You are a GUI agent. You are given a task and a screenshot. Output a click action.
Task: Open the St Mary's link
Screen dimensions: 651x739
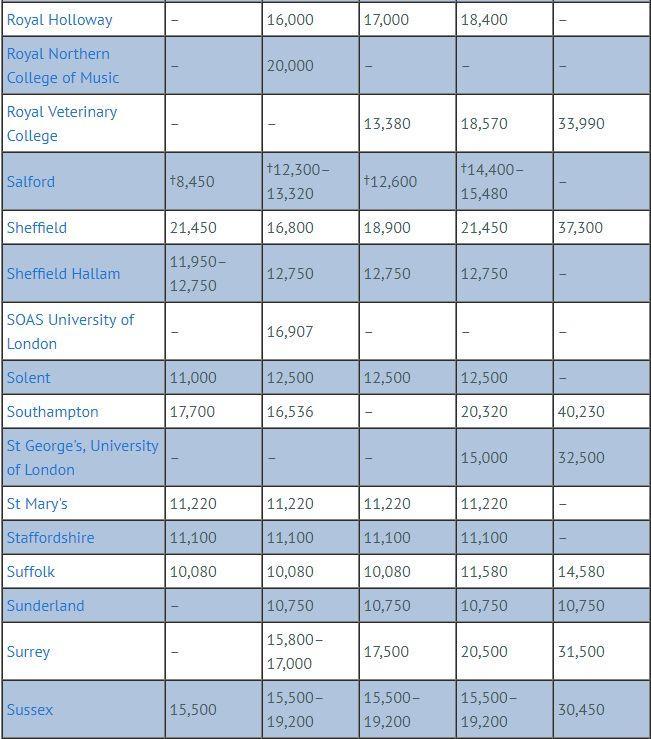click(37, 503)
